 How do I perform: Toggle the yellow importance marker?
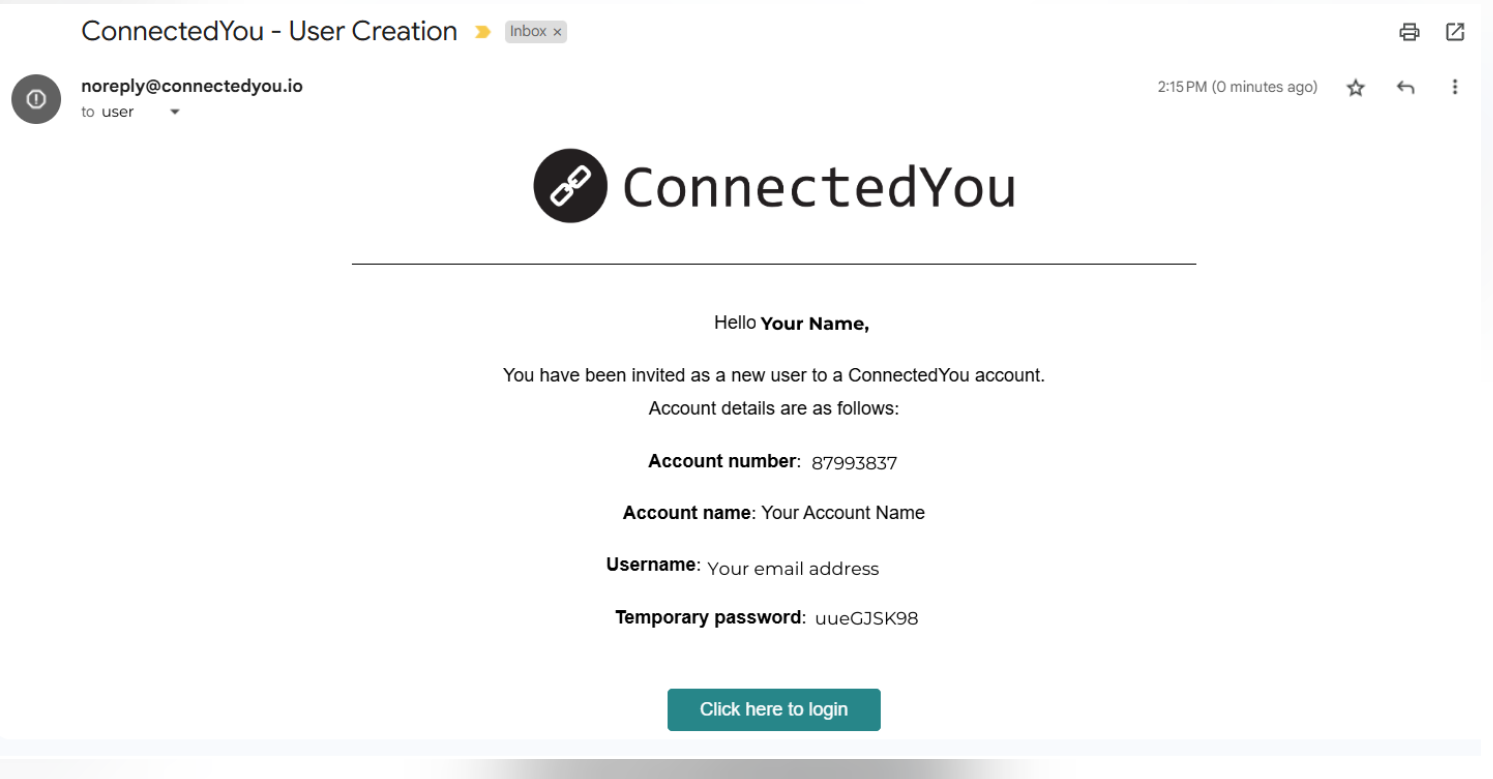[483, 32]
